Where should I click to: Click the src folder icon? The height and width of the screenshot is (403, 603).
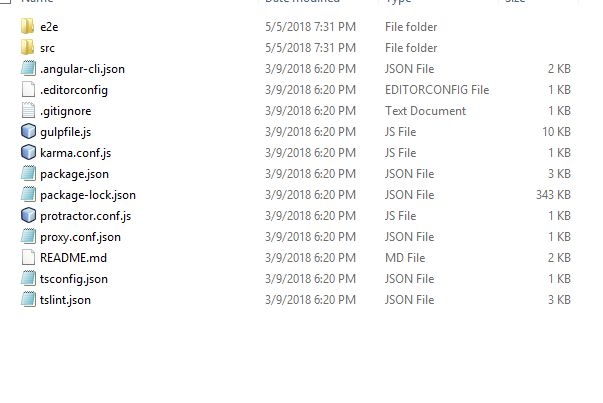click(28, 48)
